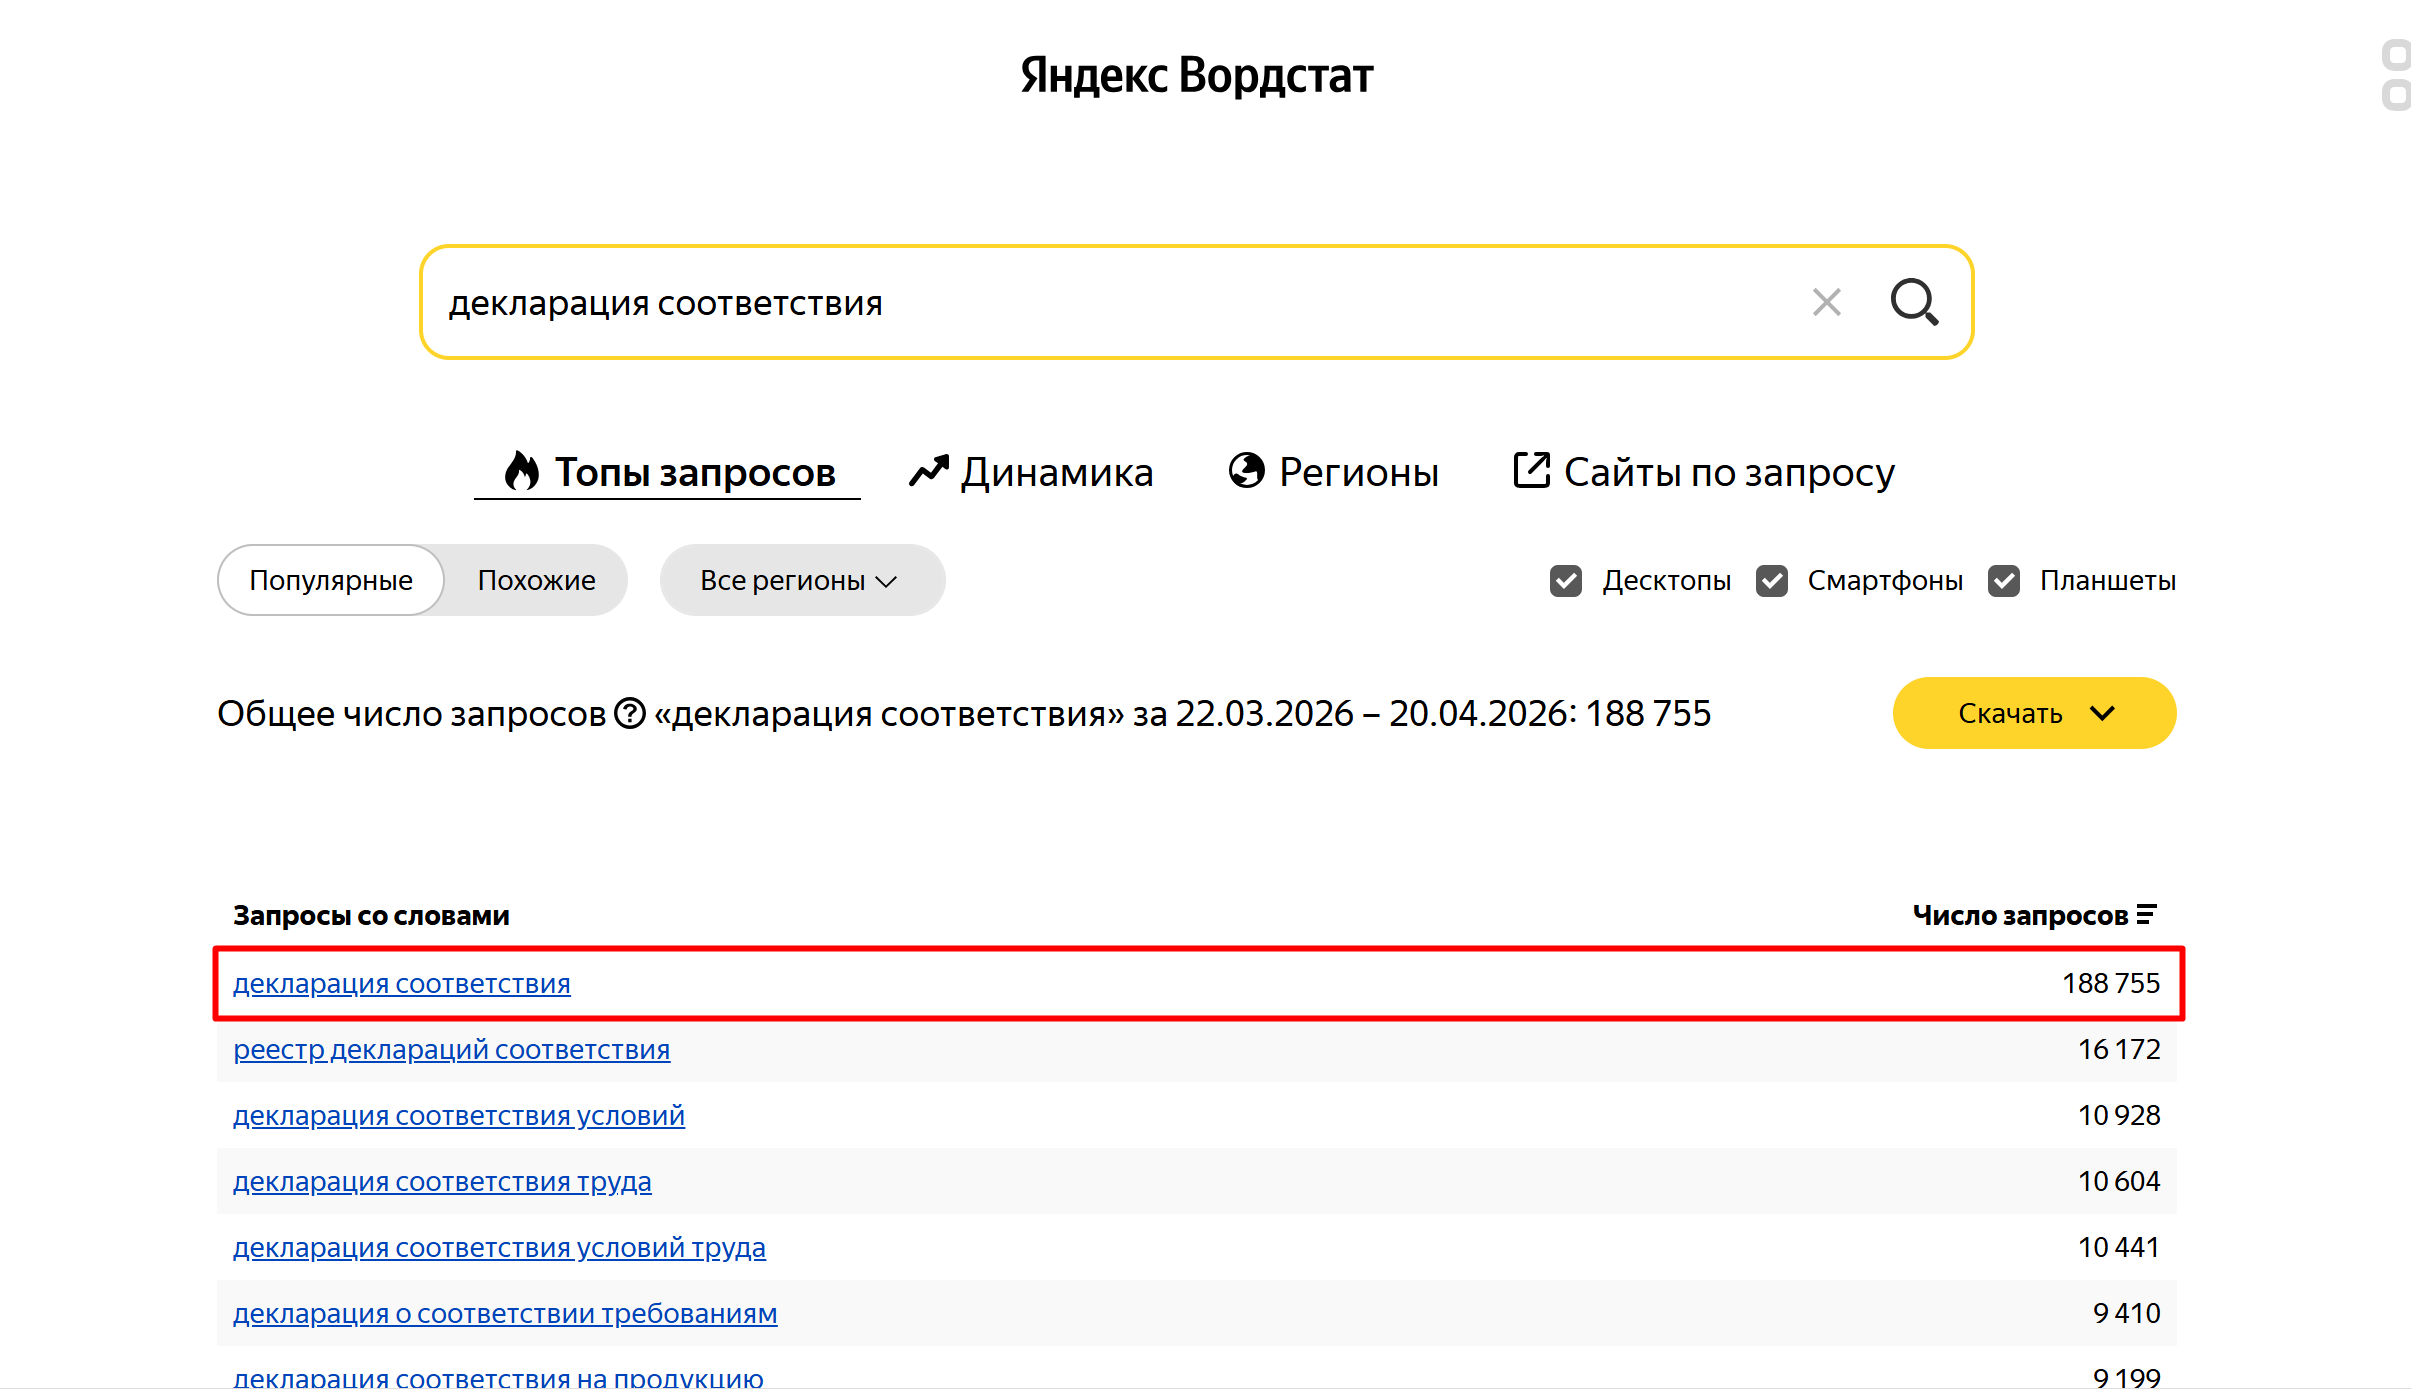2411x1389 pixels.
Task: Open link декларация соответствия на продукцию
Action: pyautogui.click(x=498, y=1378)
